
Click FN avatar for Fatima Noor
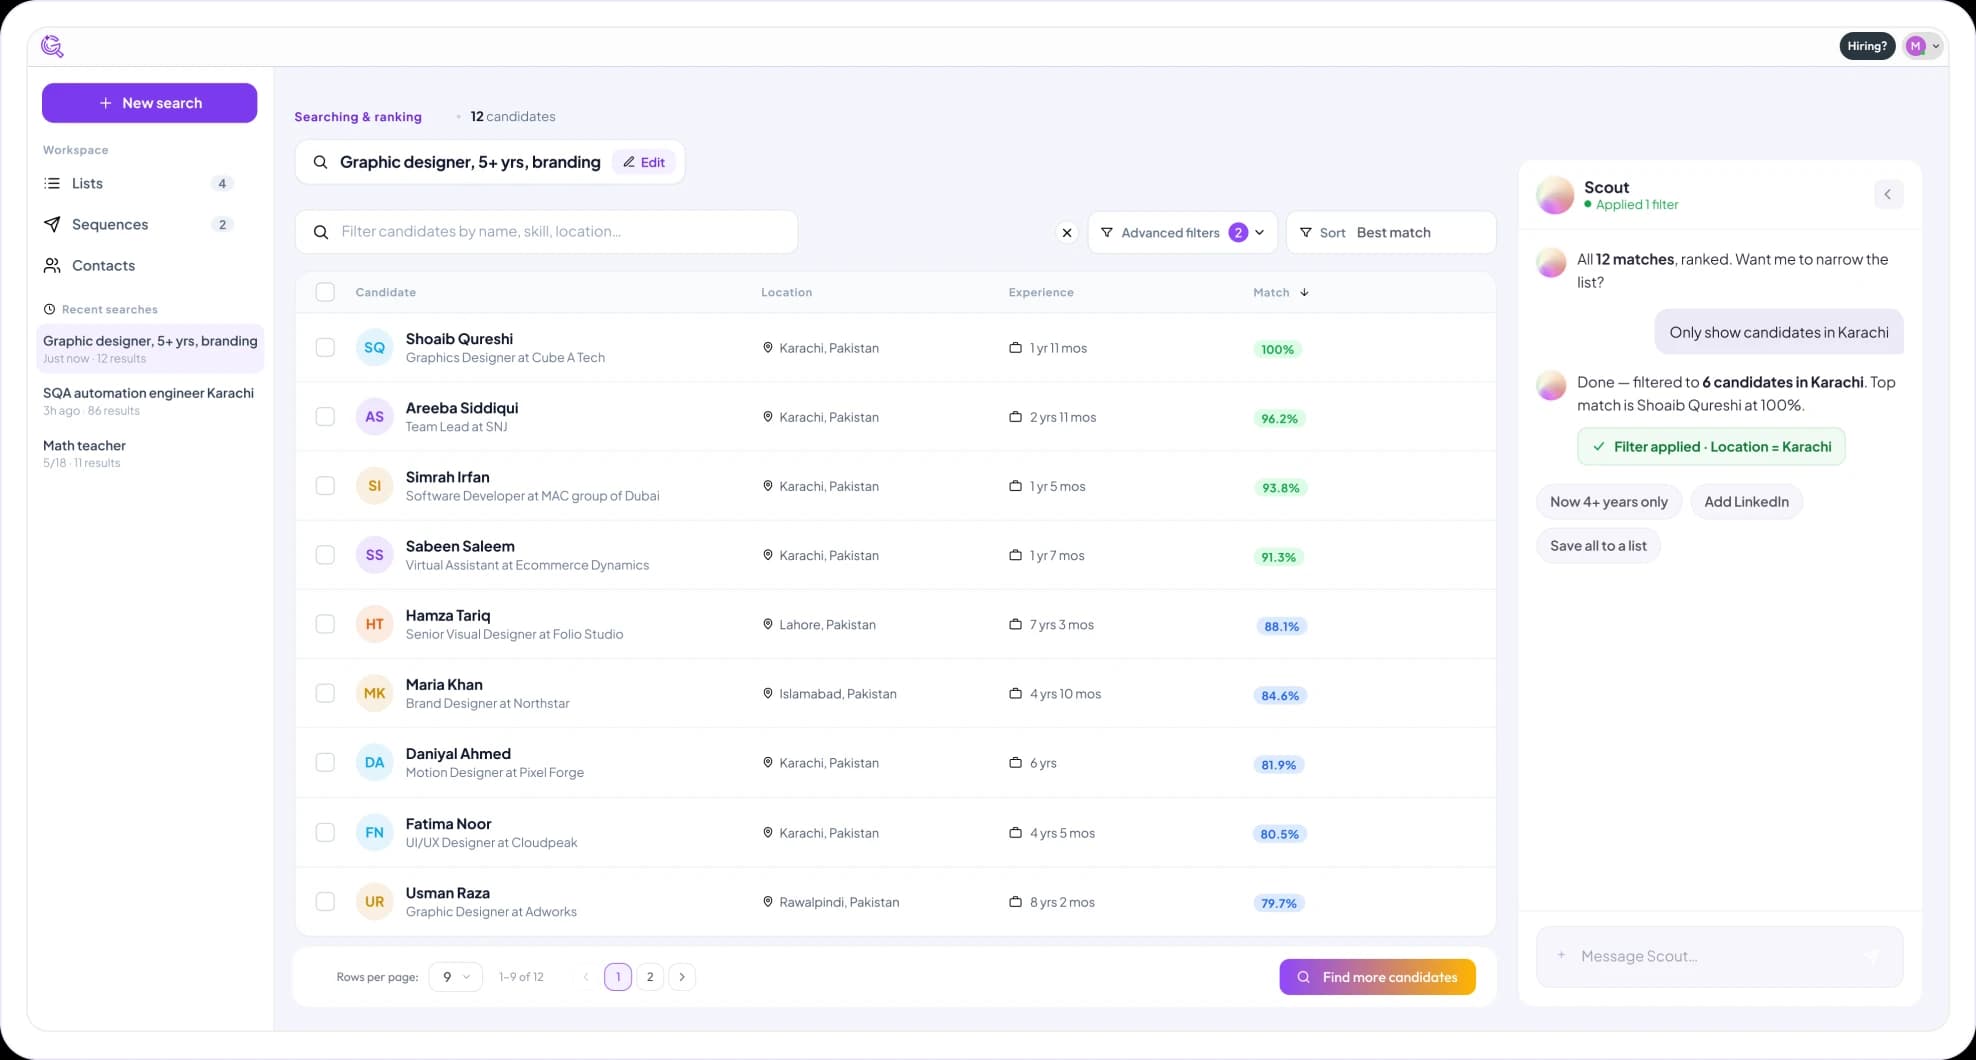(x=374, y=832)
